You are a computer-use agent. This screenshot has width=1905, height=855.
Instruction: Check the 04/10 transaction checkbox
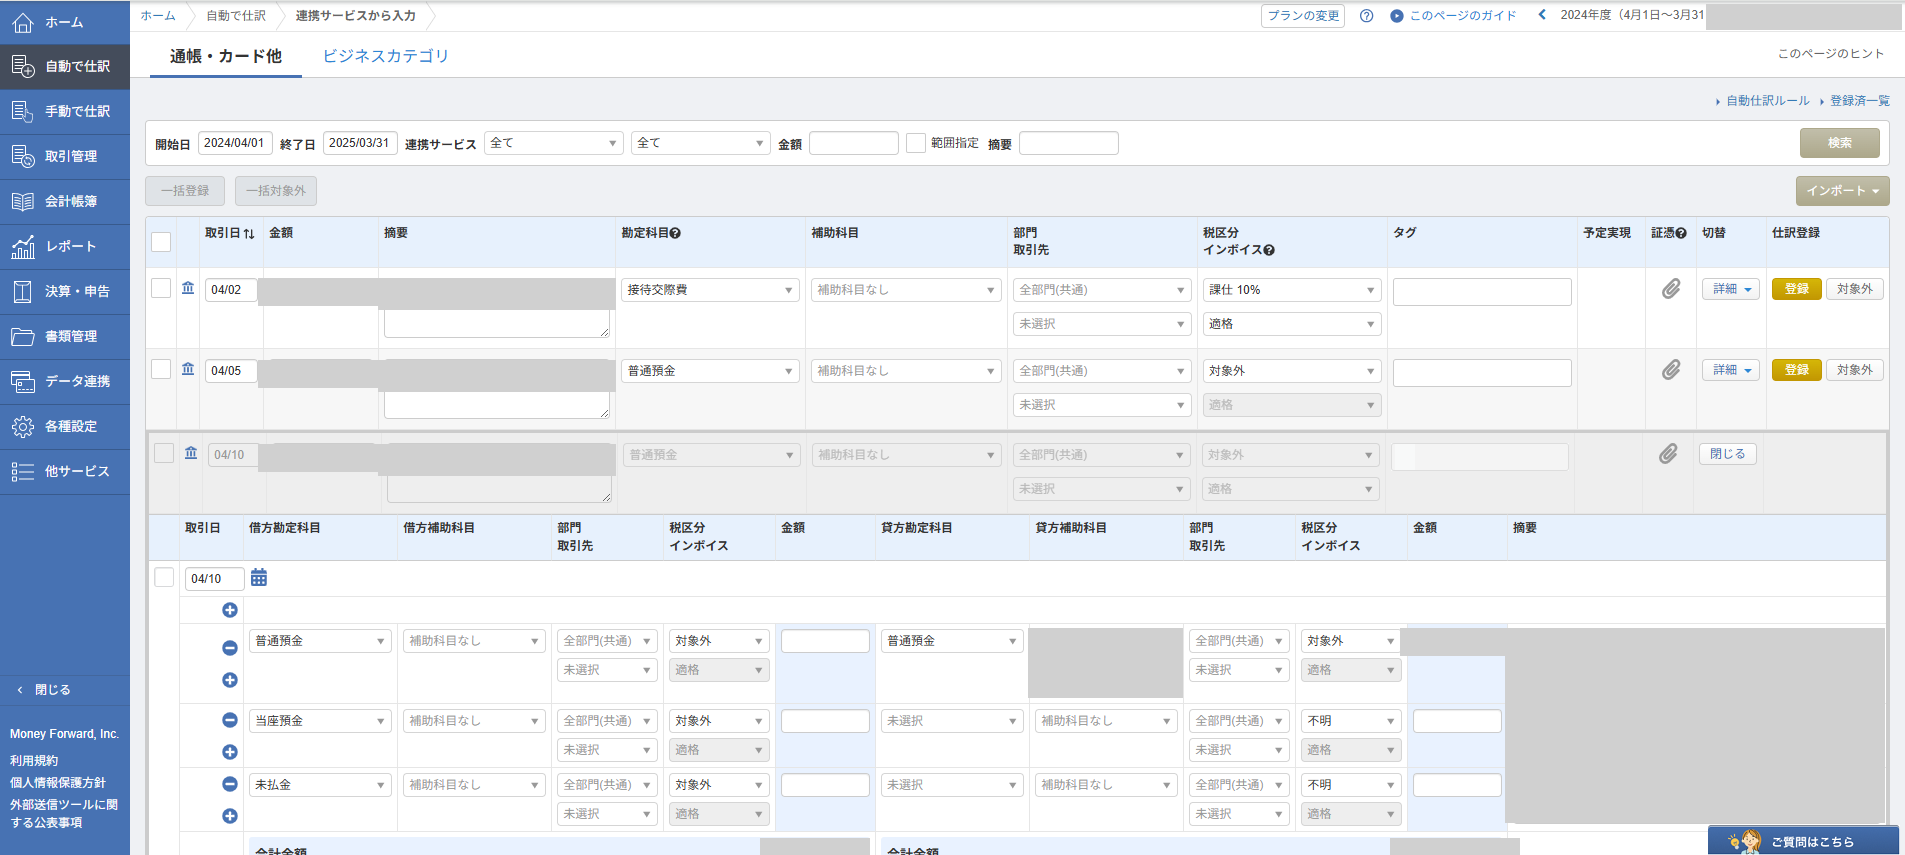click(x=164, y=453)
